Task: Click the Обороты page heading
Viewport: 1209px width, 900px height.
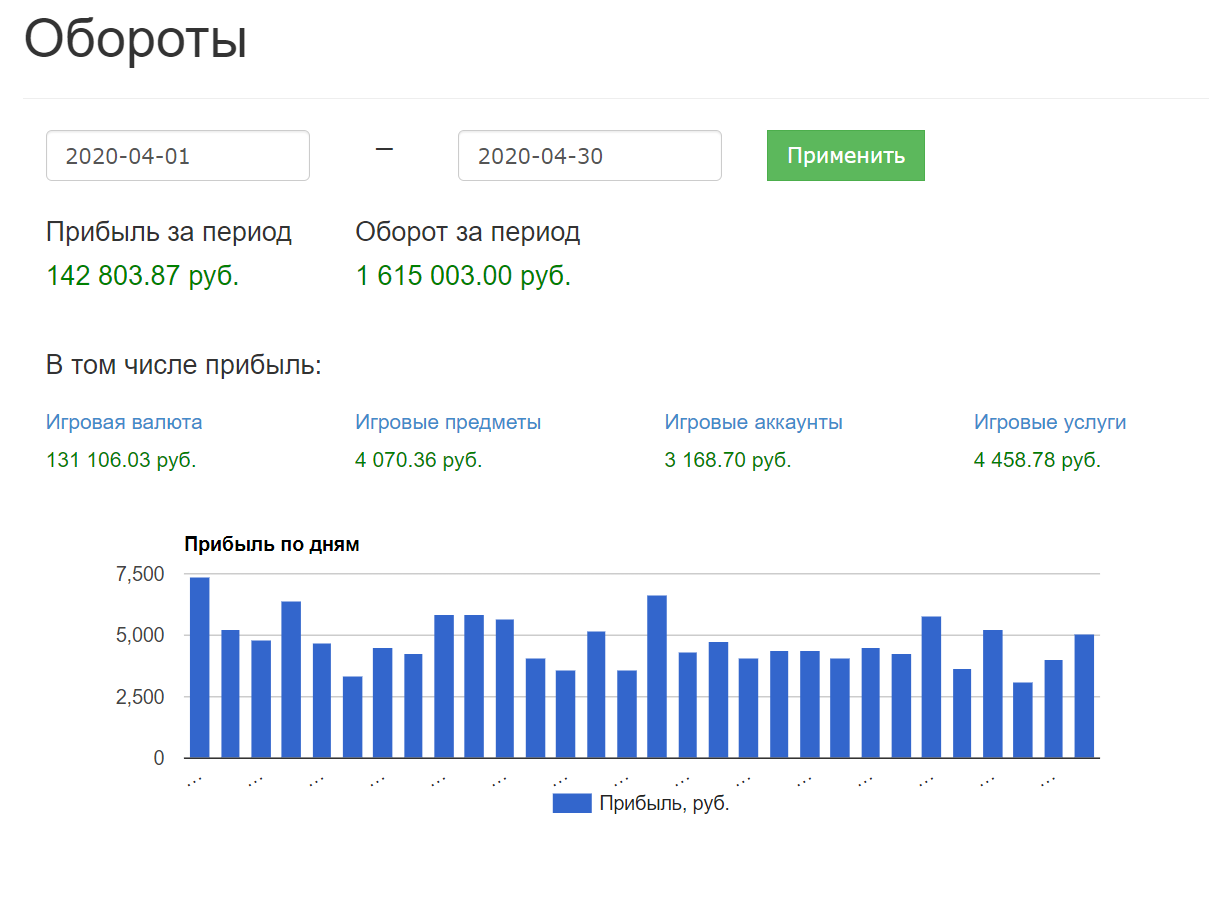Action: pos(136,40)
